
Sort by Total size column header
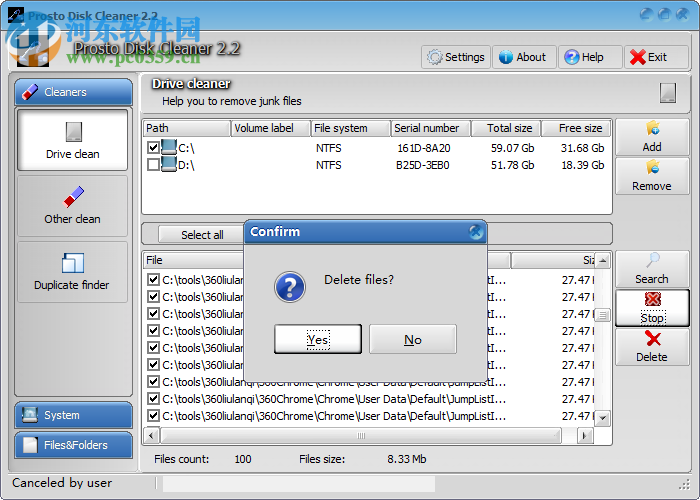coord(506,128)
